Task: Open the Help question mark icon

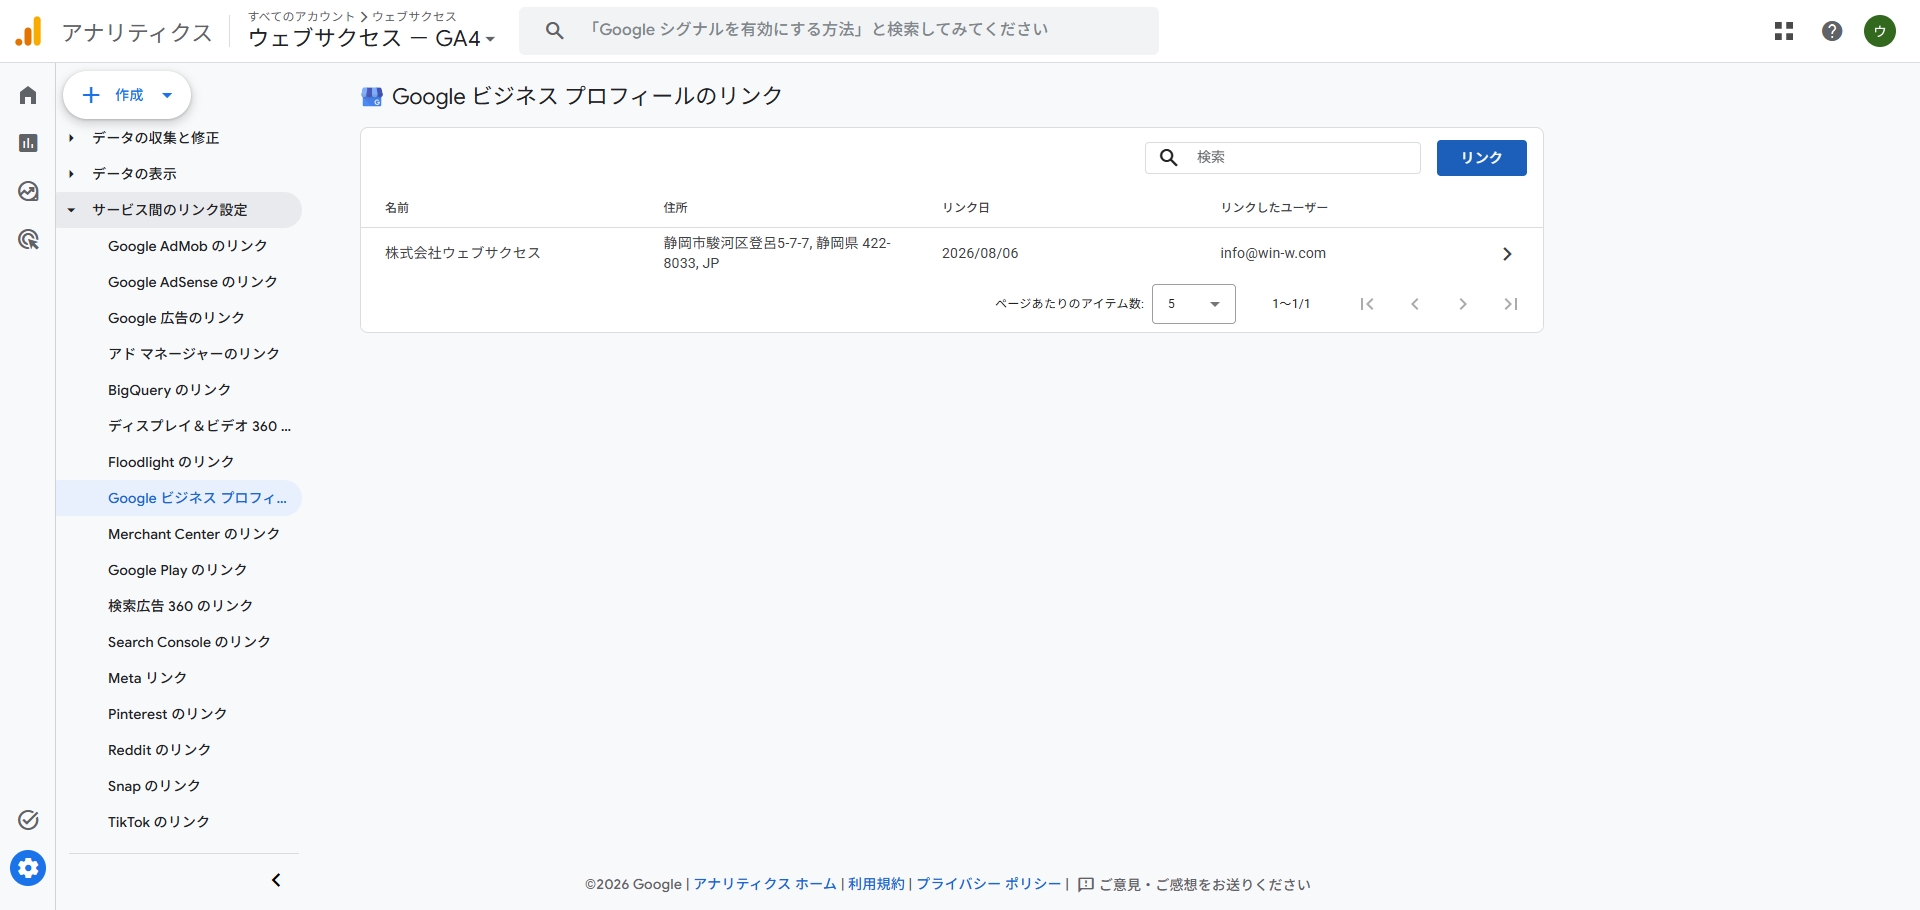Action: (1832, 31)
